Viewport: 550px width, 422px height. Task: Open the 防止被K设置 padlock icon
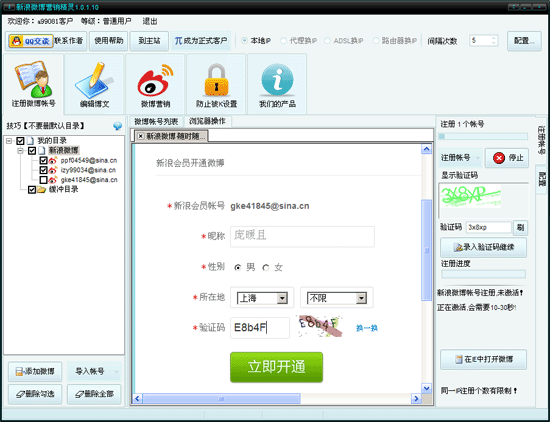click(216, 84)
